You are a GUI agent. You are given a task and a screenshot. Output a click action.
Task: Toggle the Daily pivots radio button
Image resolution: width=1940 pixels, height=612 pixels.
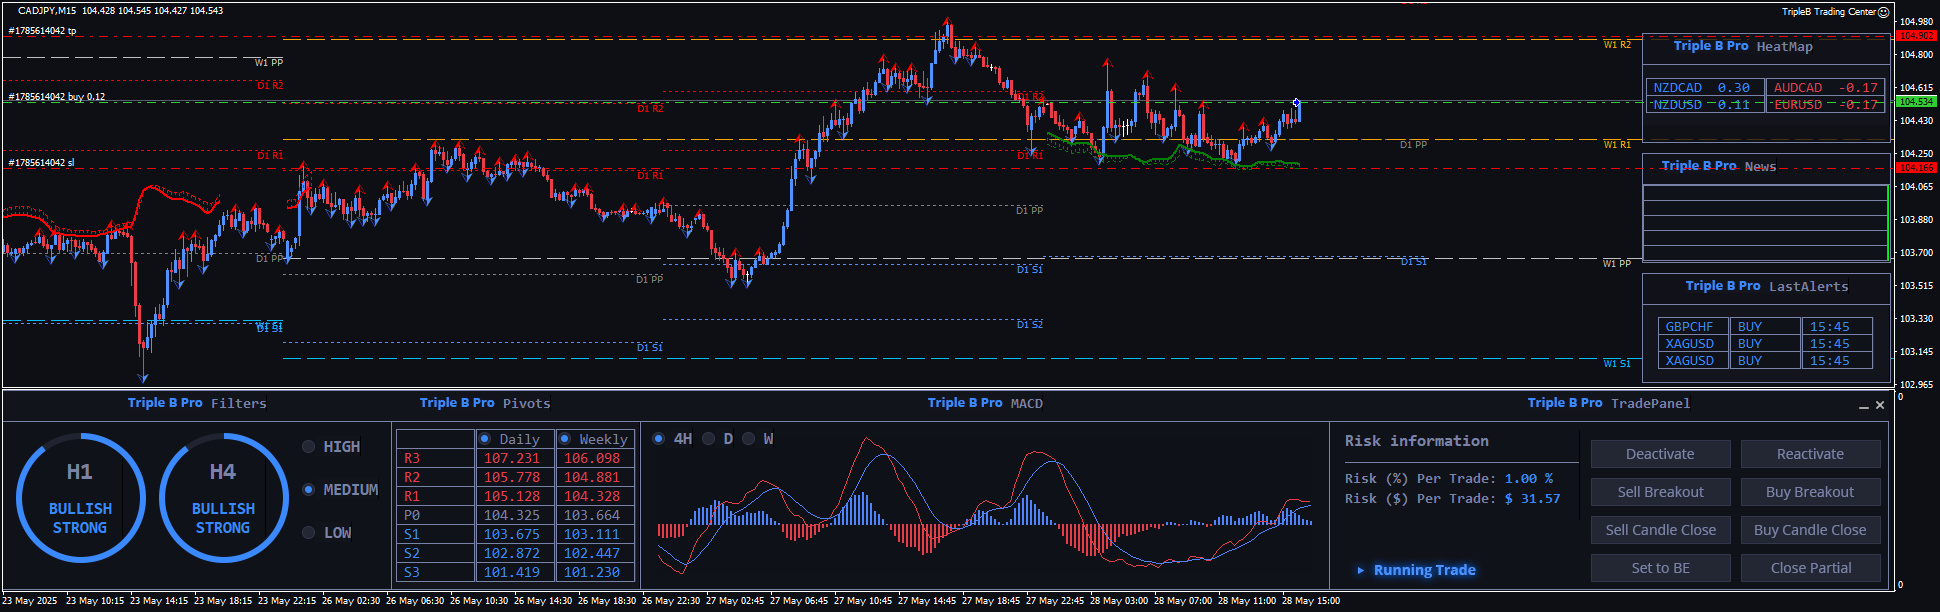(485, 439)
